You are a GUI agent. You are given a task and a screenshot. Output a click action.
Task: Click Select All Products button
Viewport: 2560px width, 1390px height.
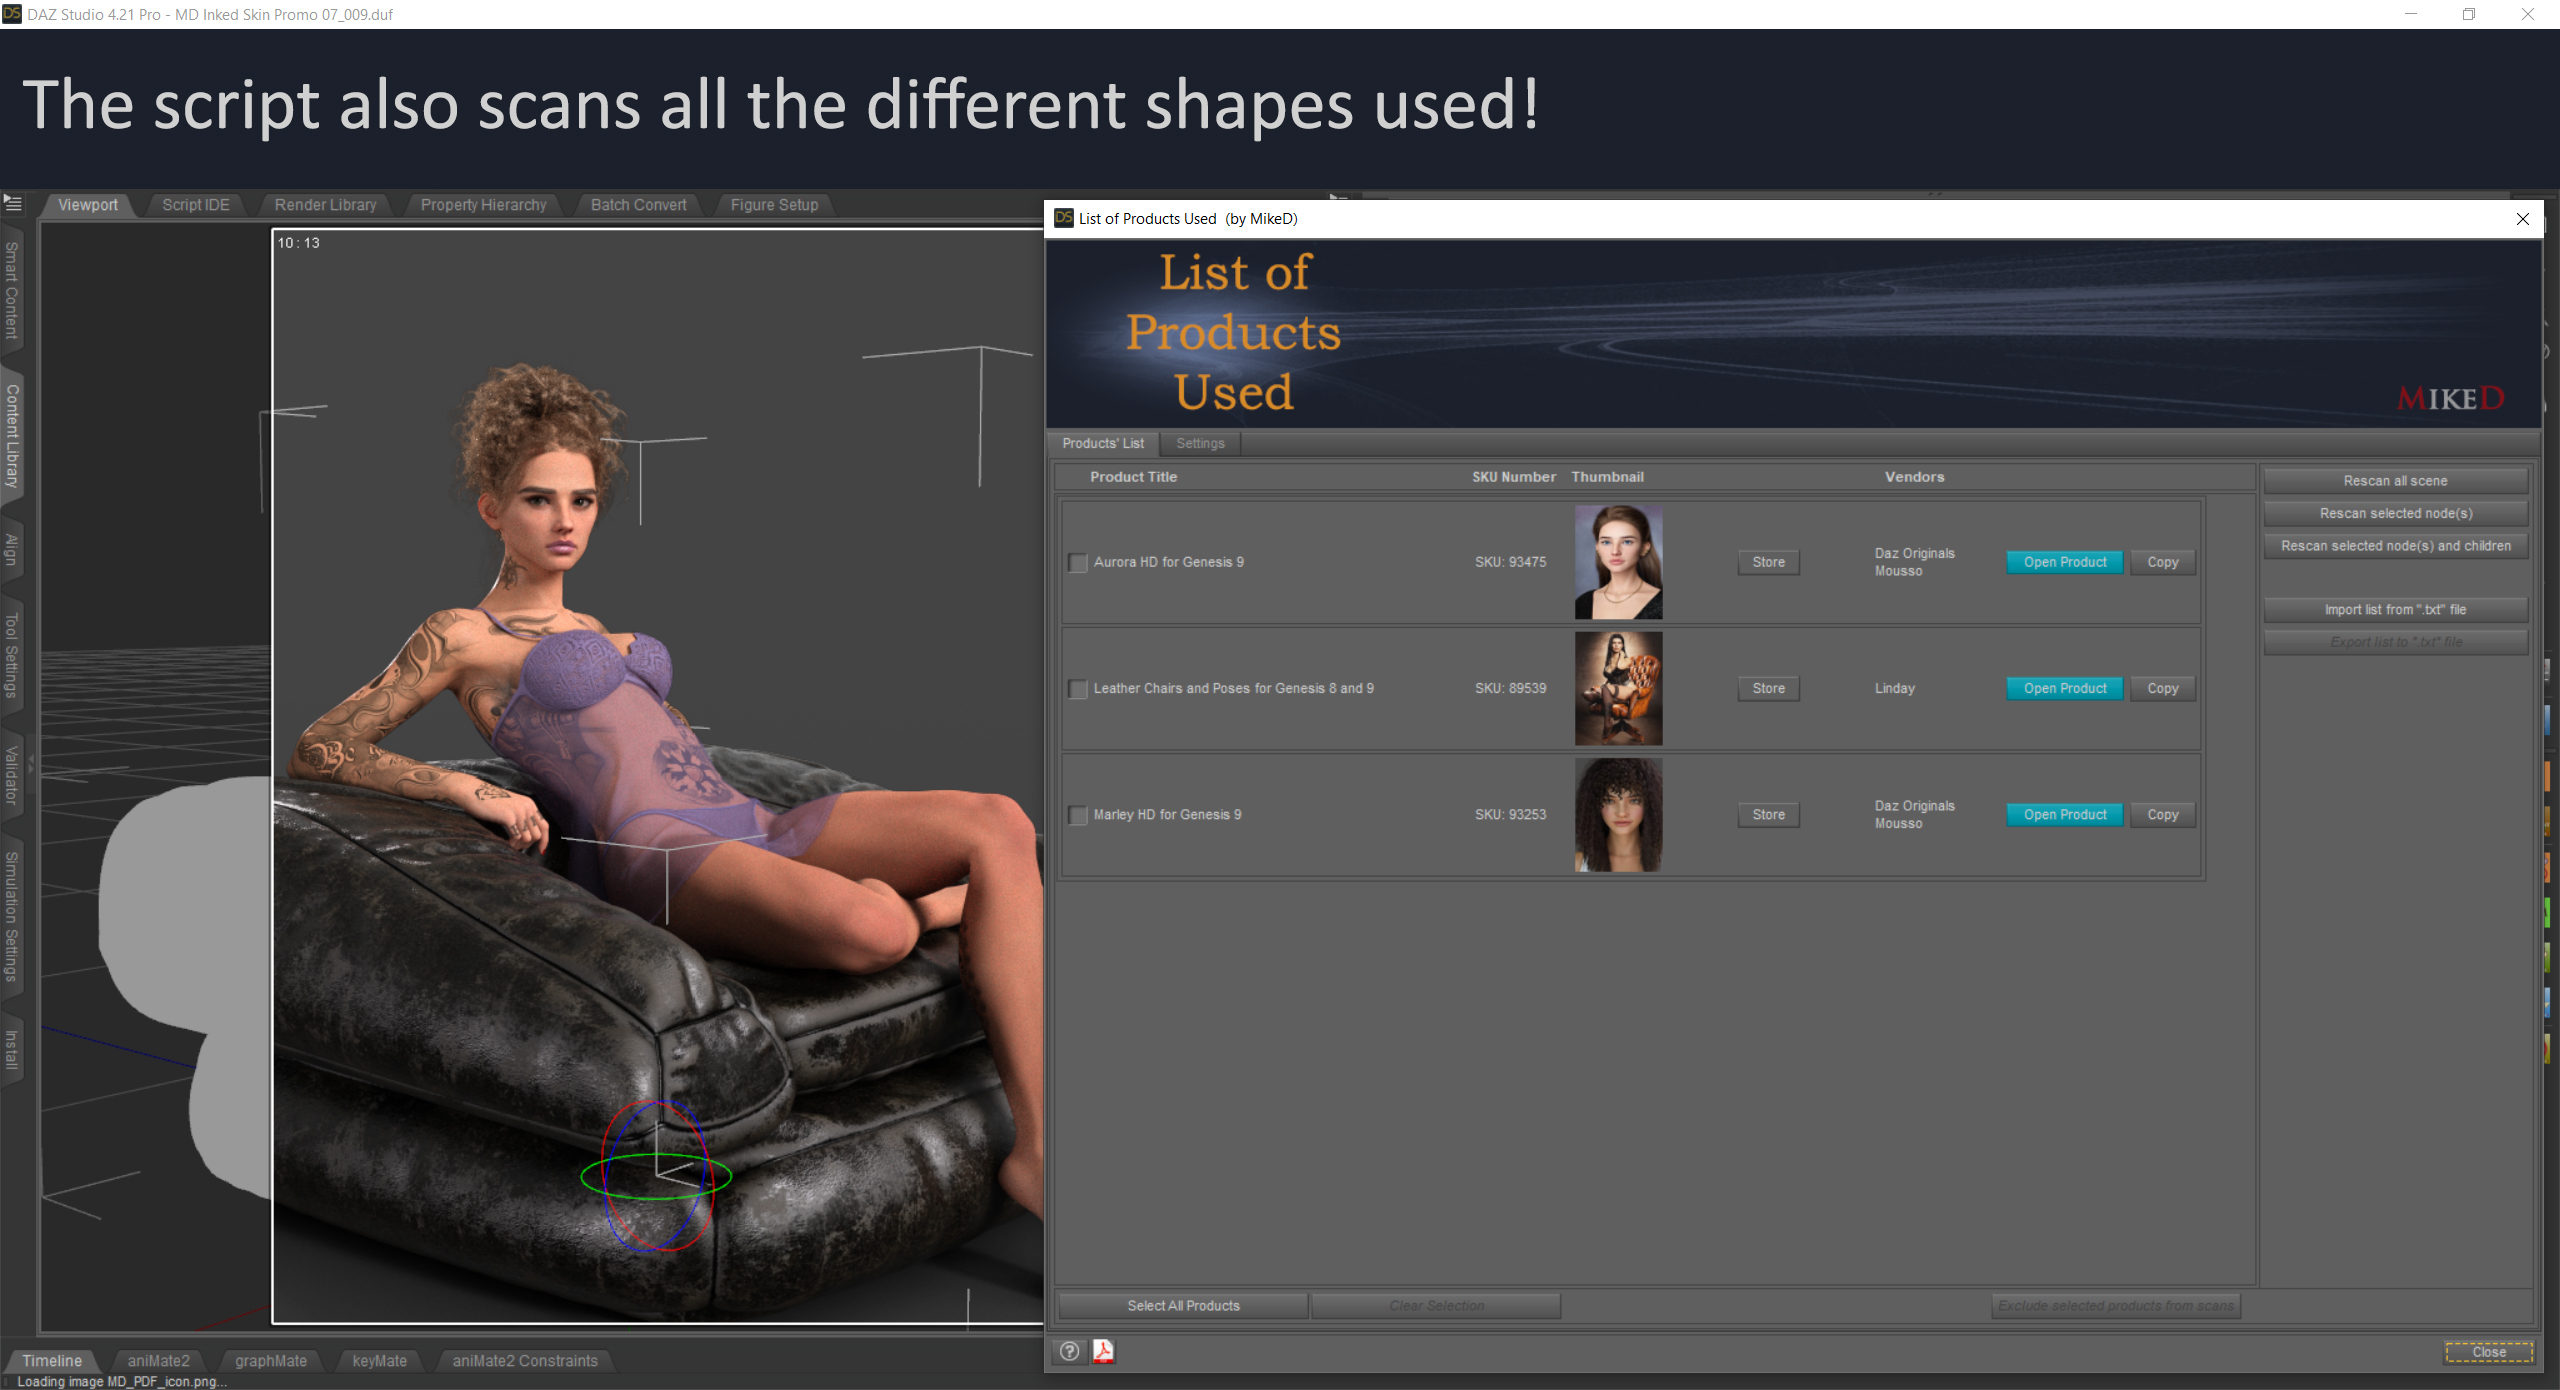click(x=1183, y=1306)
